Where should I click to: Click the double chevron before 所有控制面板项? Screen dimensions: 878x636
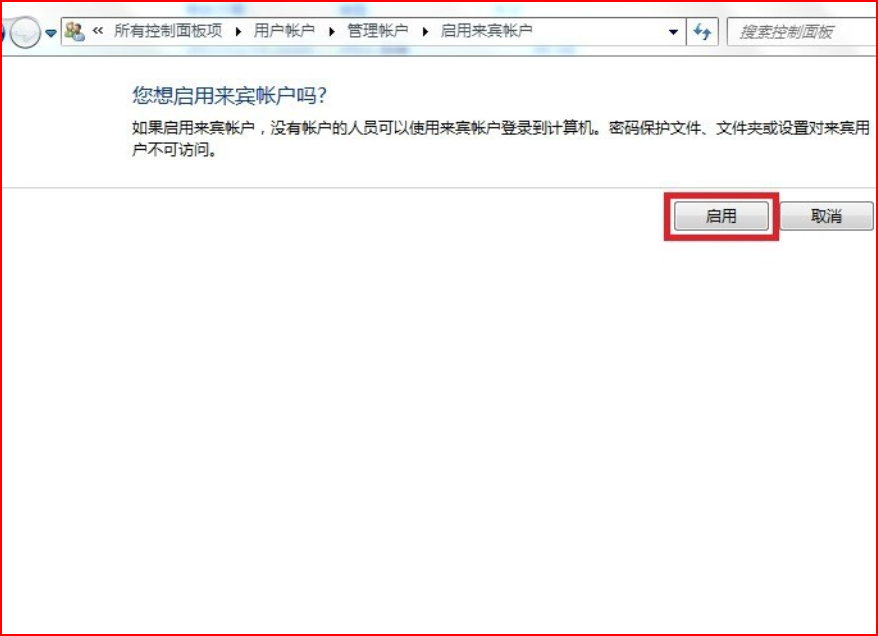point(98,31)
